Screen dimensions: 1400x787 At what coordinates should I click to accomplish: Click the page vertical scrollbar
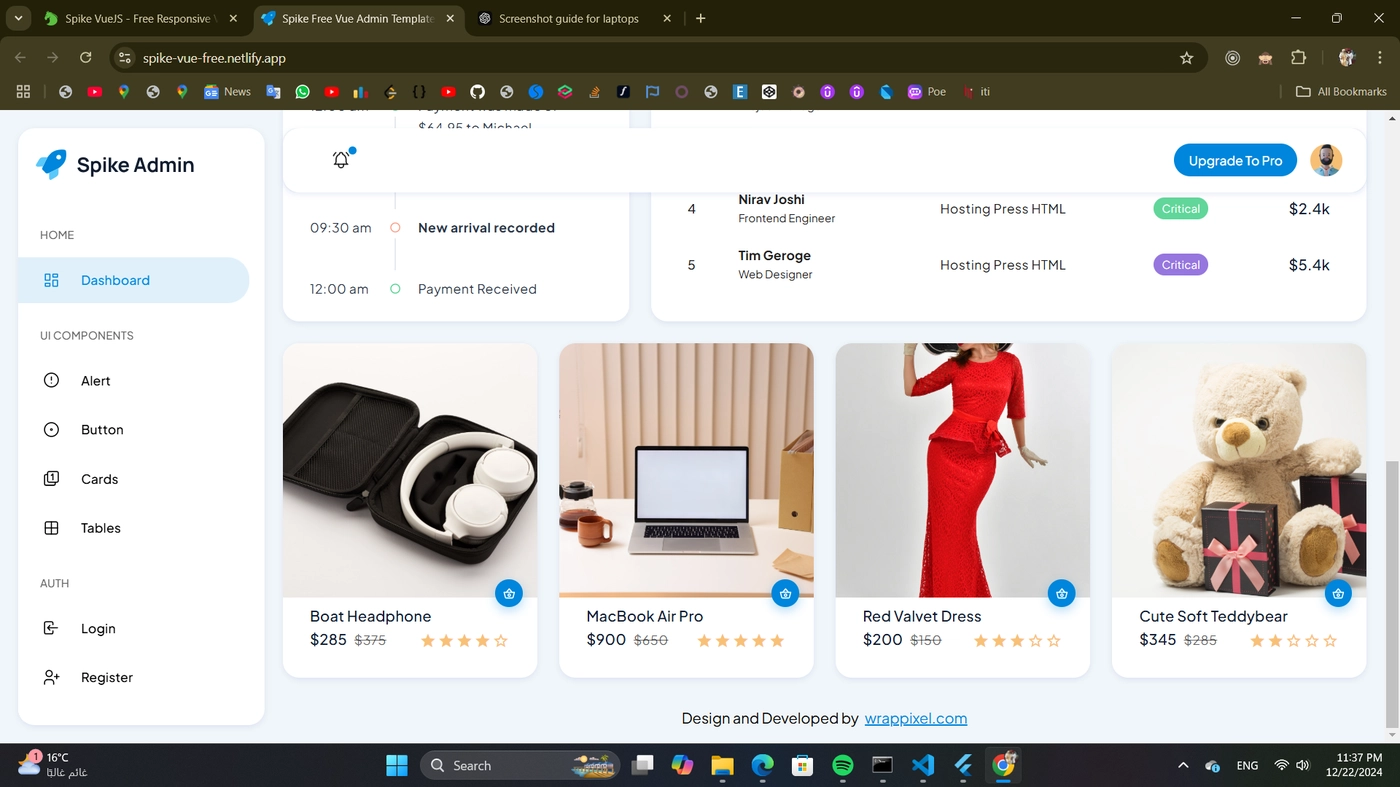point(1392,593)
